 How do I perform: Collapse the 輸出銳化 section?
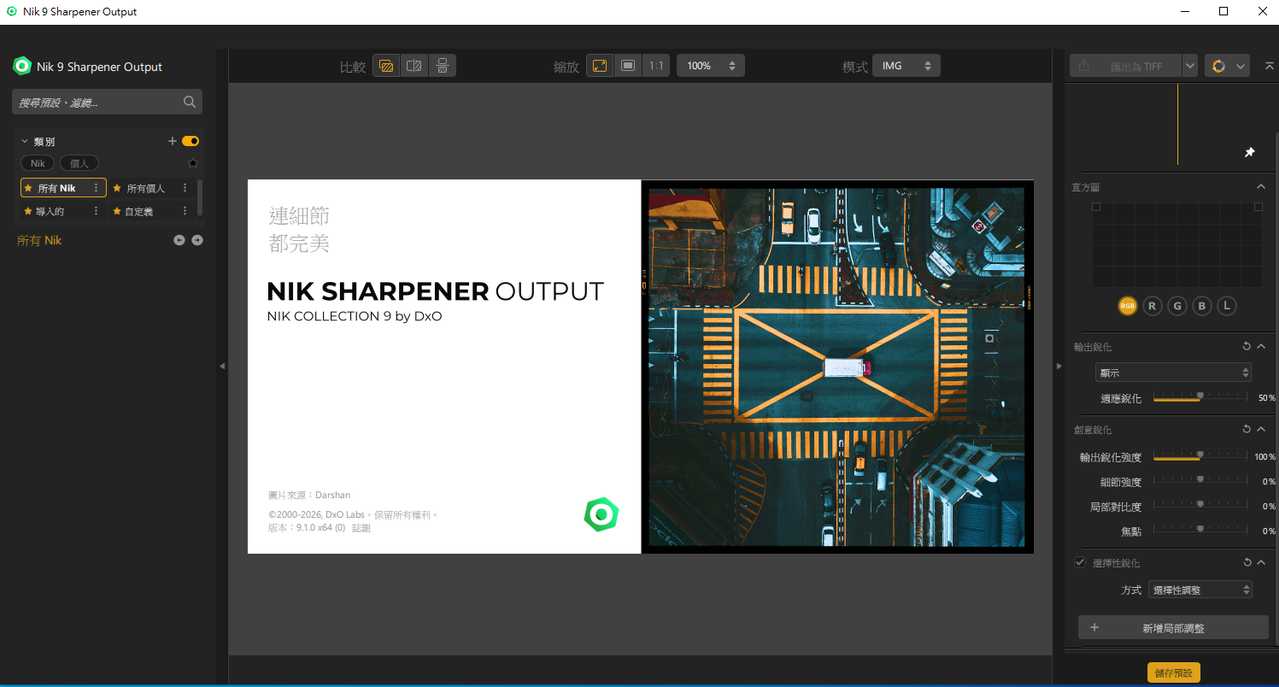coord(1261,346)
